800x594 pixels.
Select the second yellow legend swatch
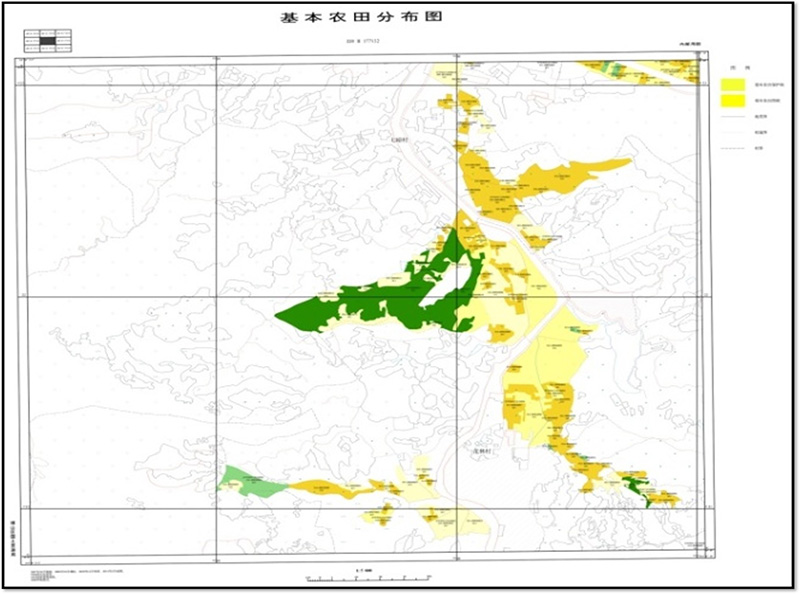click(735, 100)
